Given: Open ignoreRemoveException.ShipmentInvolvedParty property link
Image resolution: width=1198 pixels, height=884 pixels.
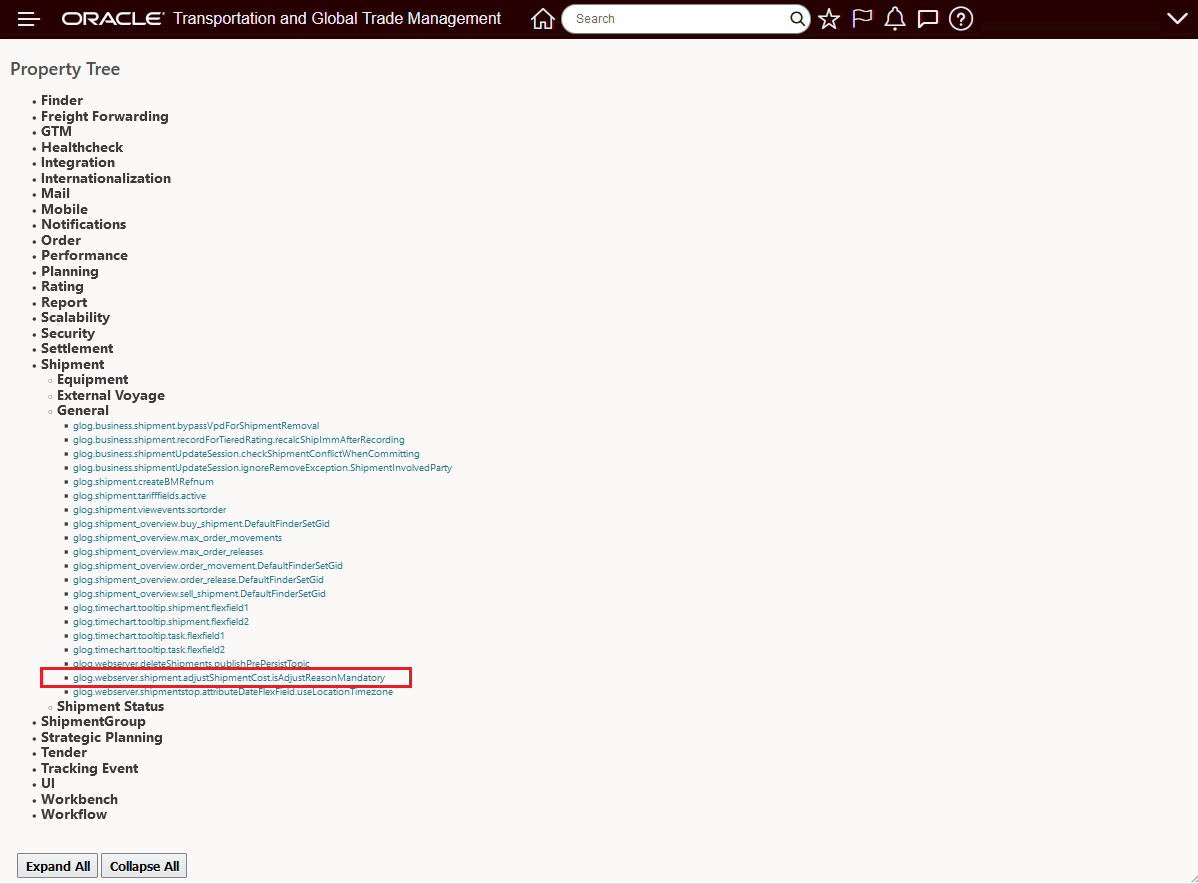Looking at the screenshot, I should click(x=263, y=468).
